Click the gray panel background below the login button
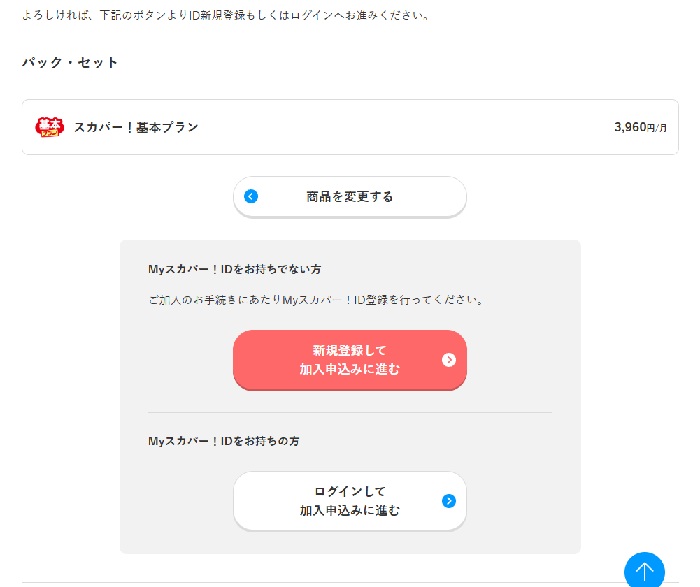Image resolution: width=700 pixels, height=587 pixels. (x=350, y=542)
